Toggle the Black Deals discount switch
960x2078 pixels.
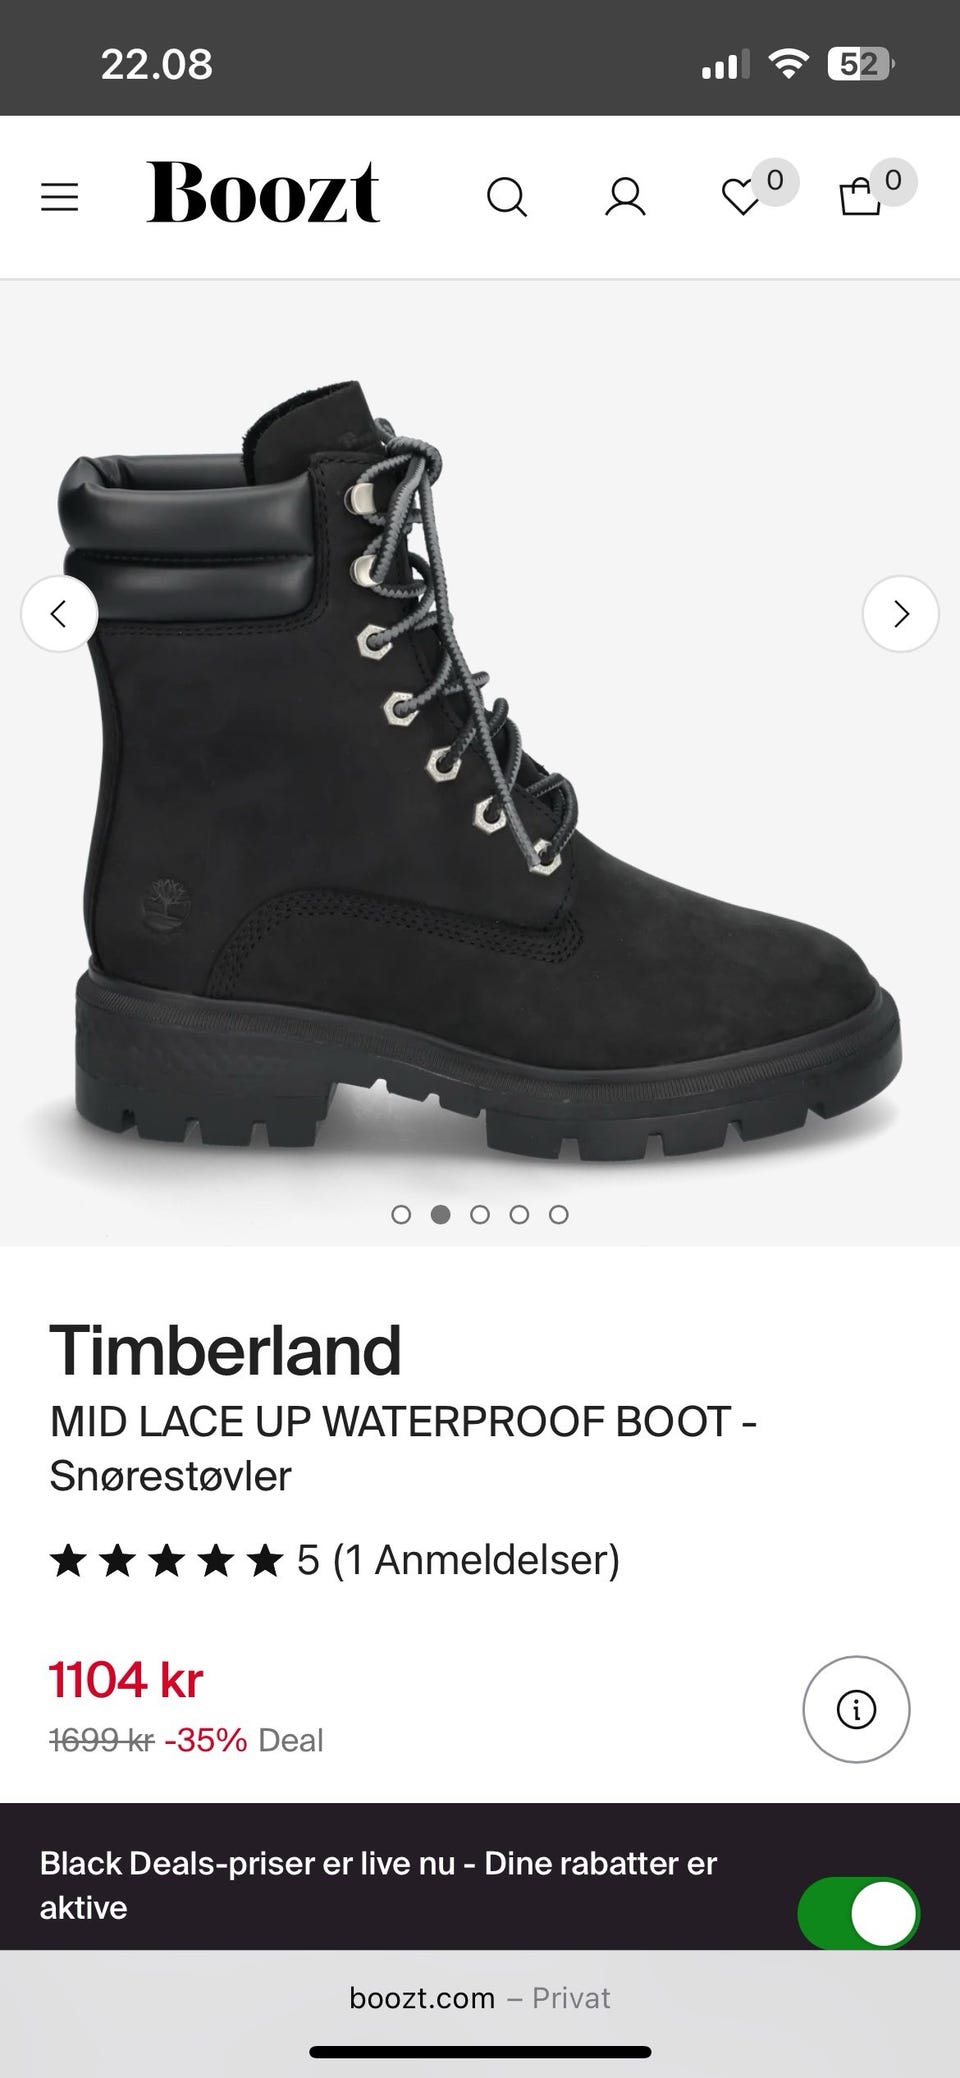coord(858,1913)
